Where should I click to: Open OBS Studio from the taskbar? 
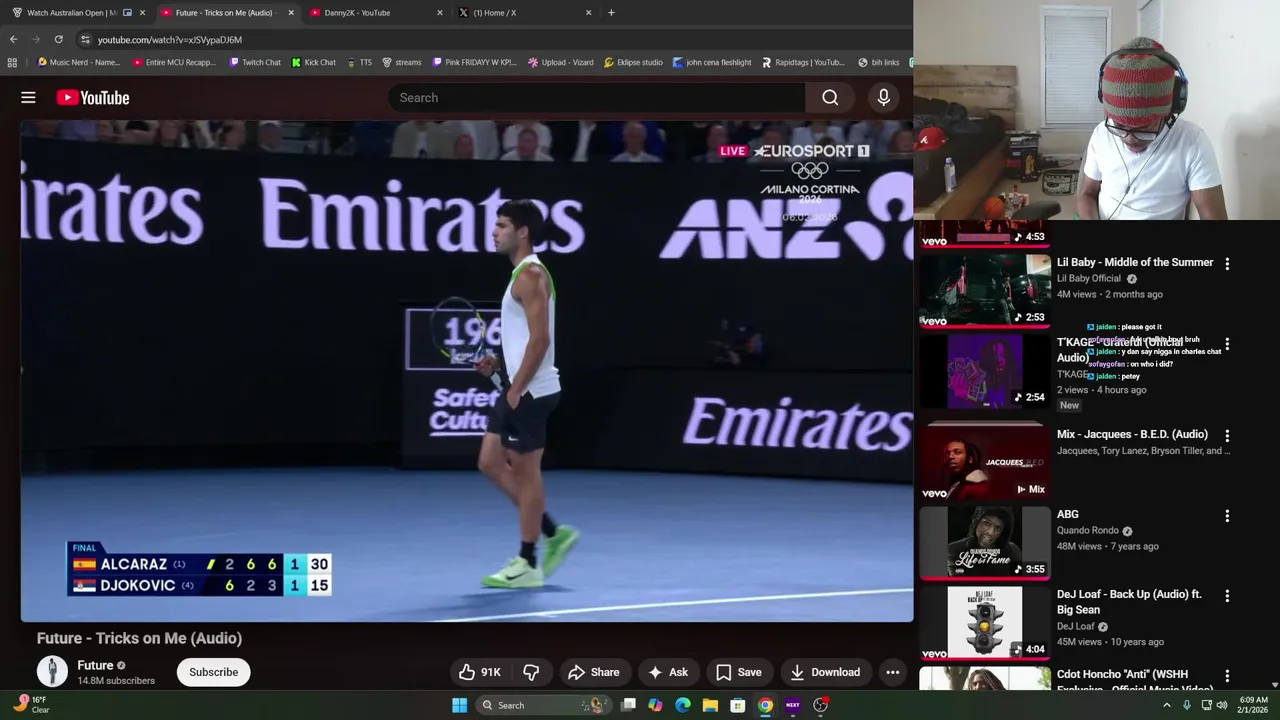[820, 705]
